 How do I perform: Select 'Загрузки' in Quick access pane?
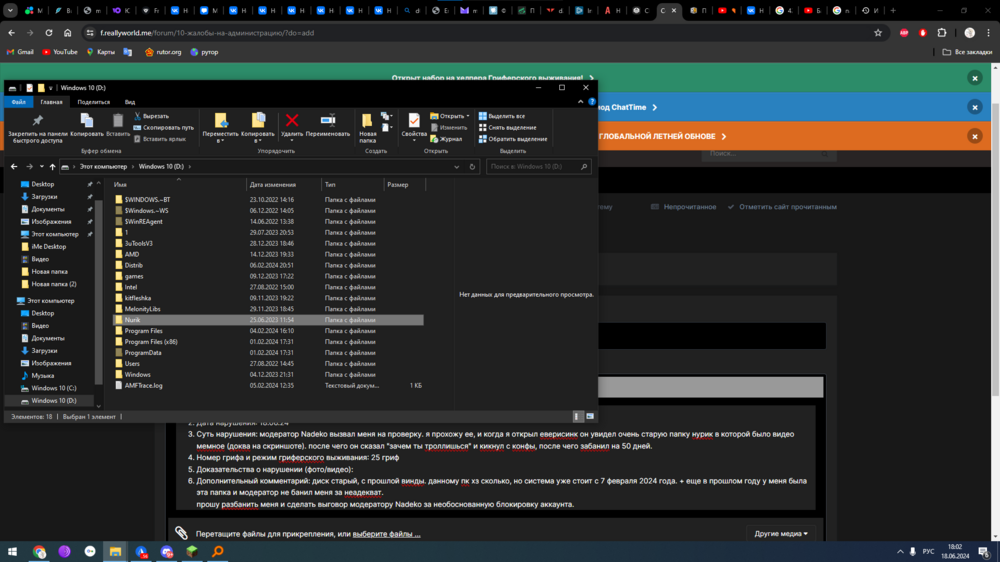44,196
